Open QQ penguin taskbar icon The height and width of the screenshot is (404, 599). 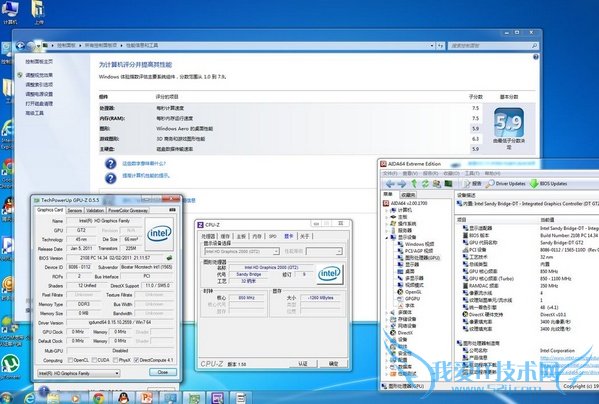tap(123, 398)
